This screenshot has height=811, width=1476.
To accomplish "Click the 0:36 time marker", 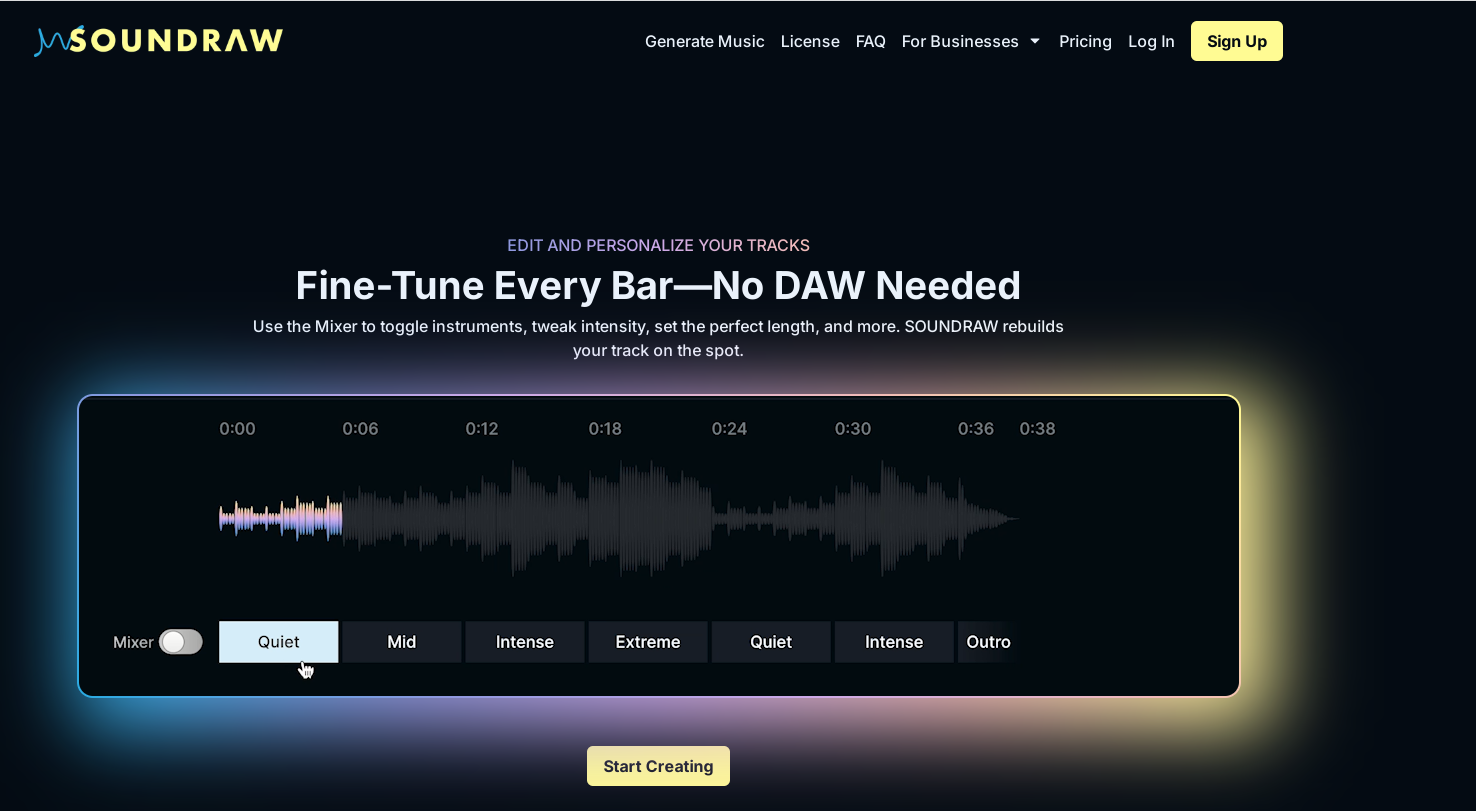I will [976, 429].
